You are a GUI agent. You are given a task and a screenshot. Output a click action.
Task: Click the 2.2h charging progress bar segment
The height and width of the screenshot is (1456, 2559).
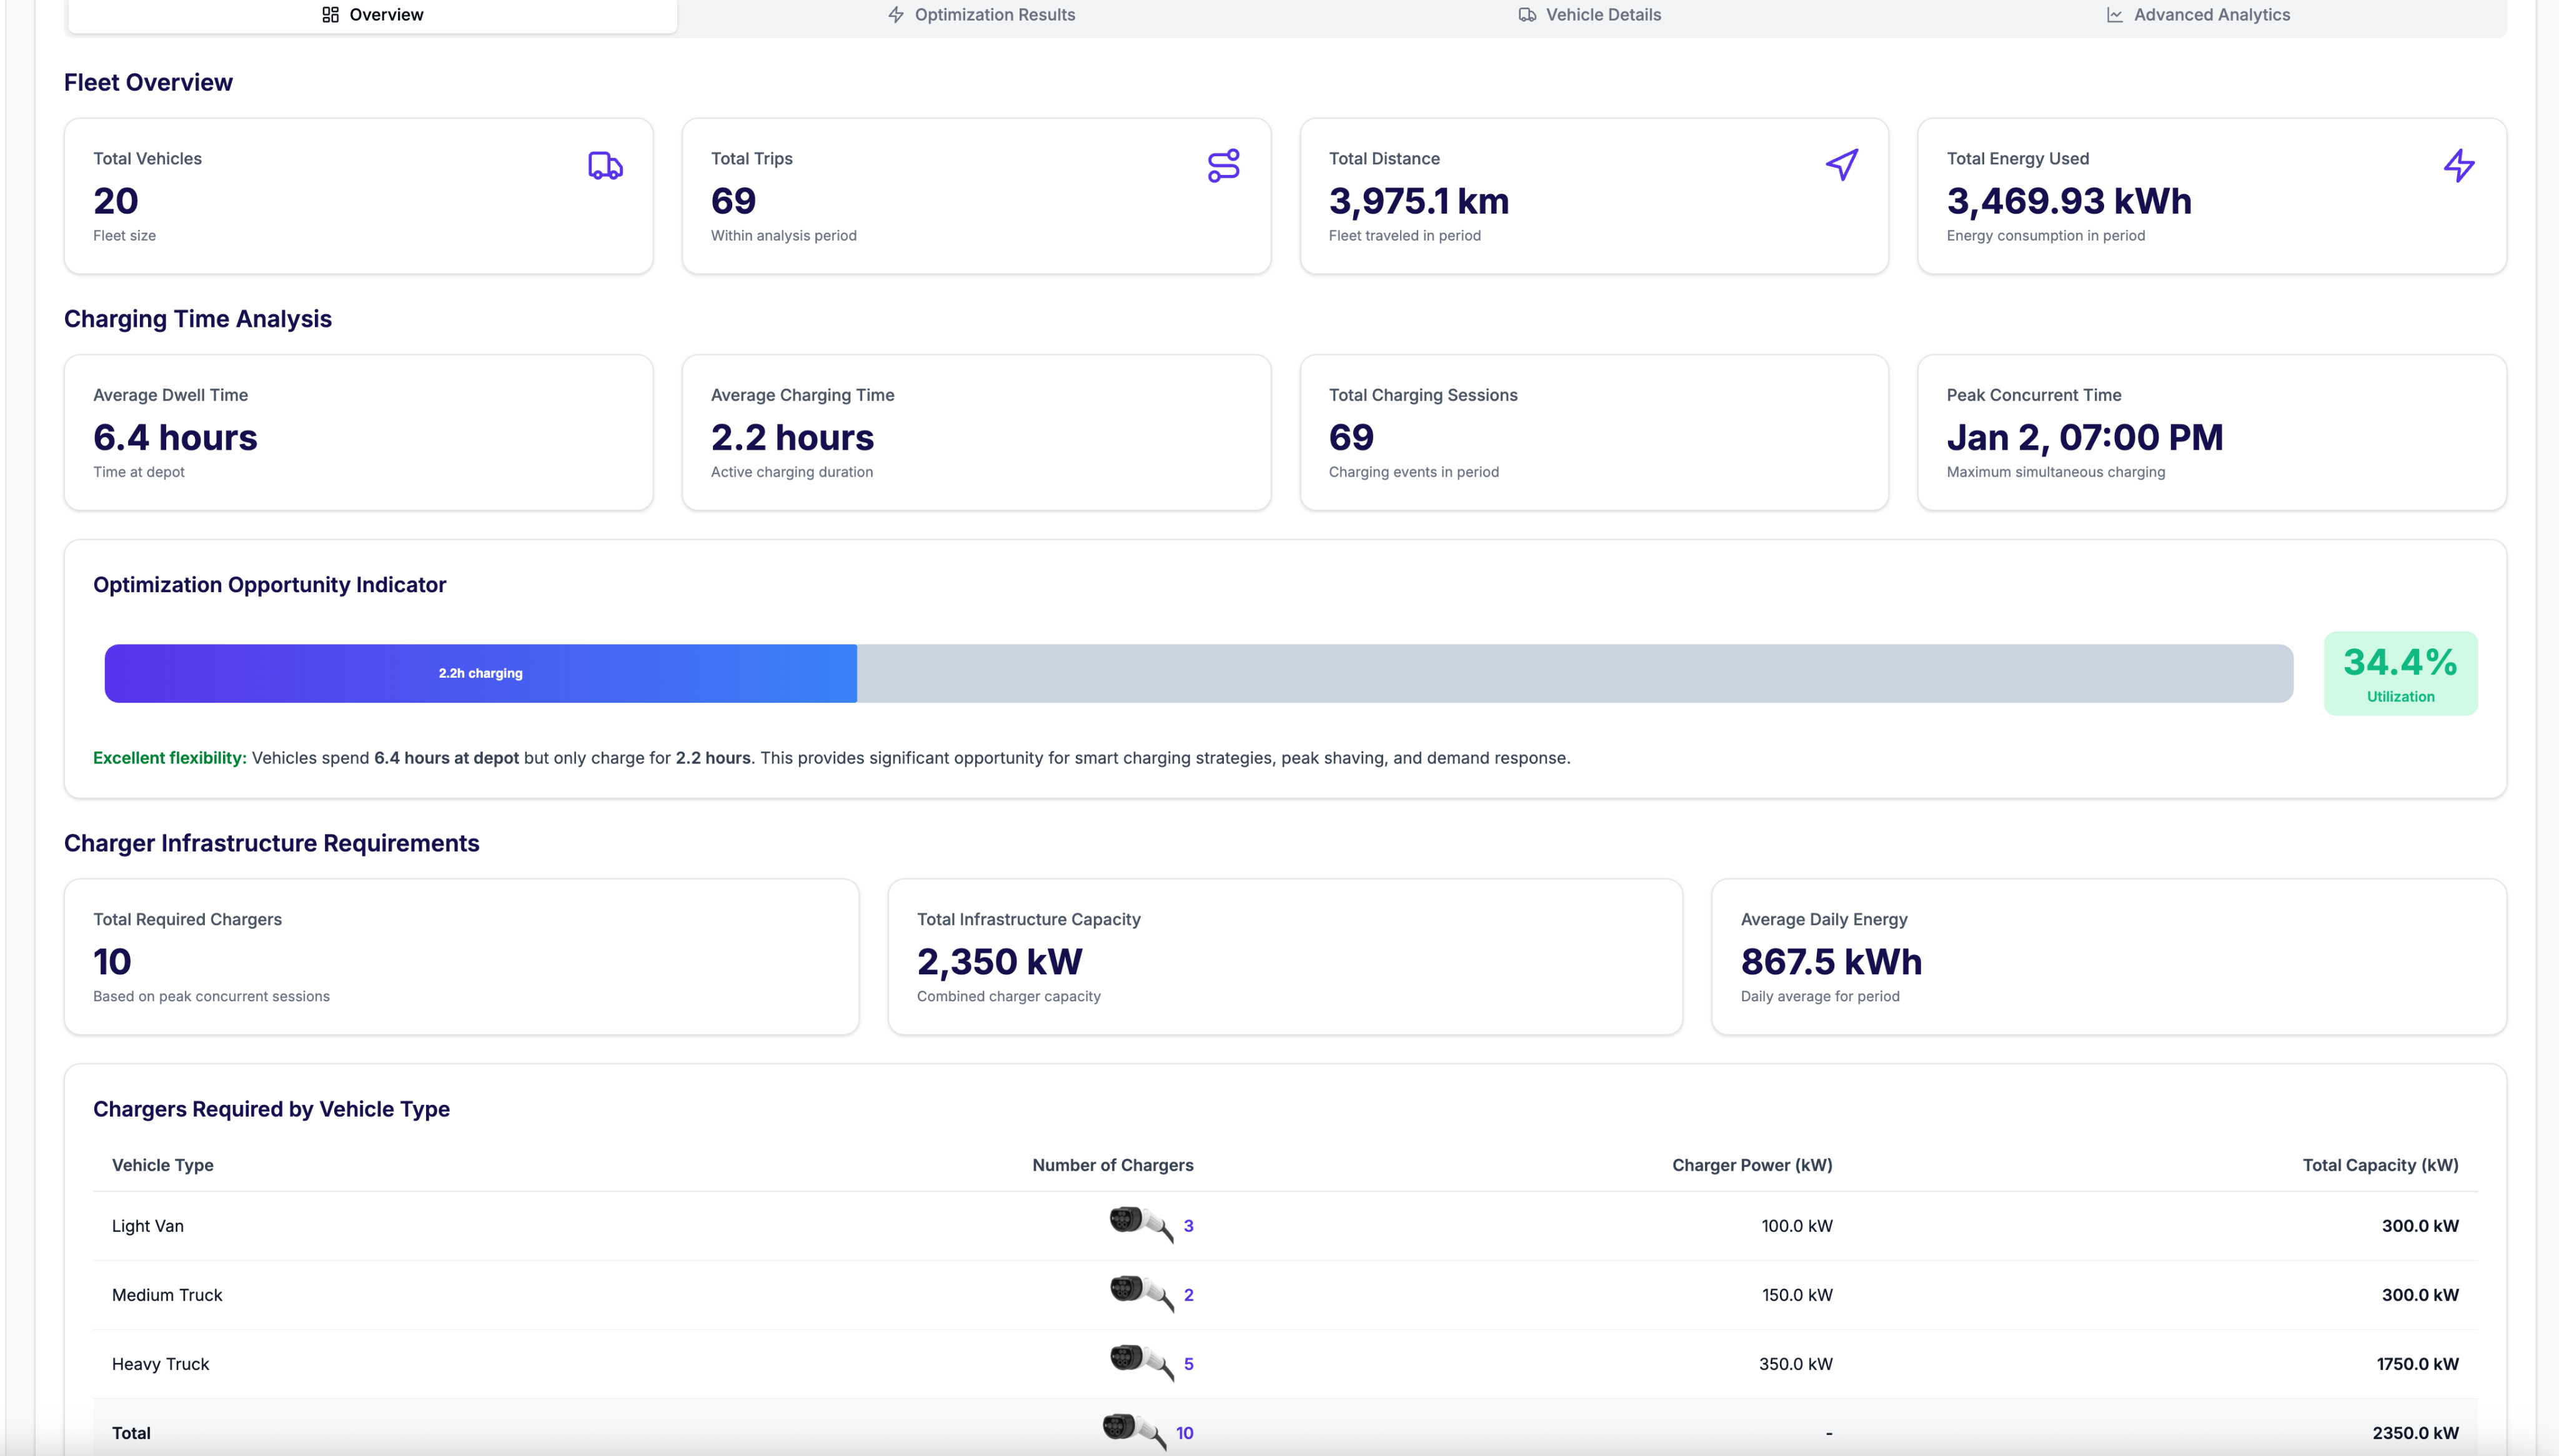point(481,673)
